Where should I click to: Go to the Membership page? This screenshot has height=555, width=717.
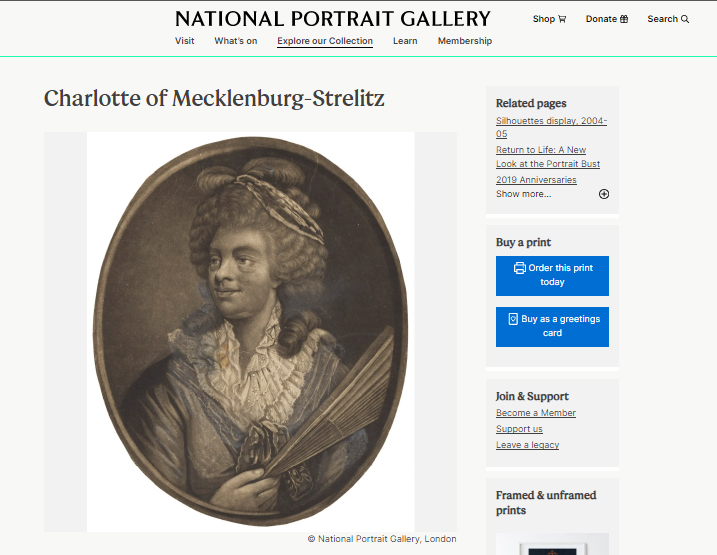[x=465, y=41]
